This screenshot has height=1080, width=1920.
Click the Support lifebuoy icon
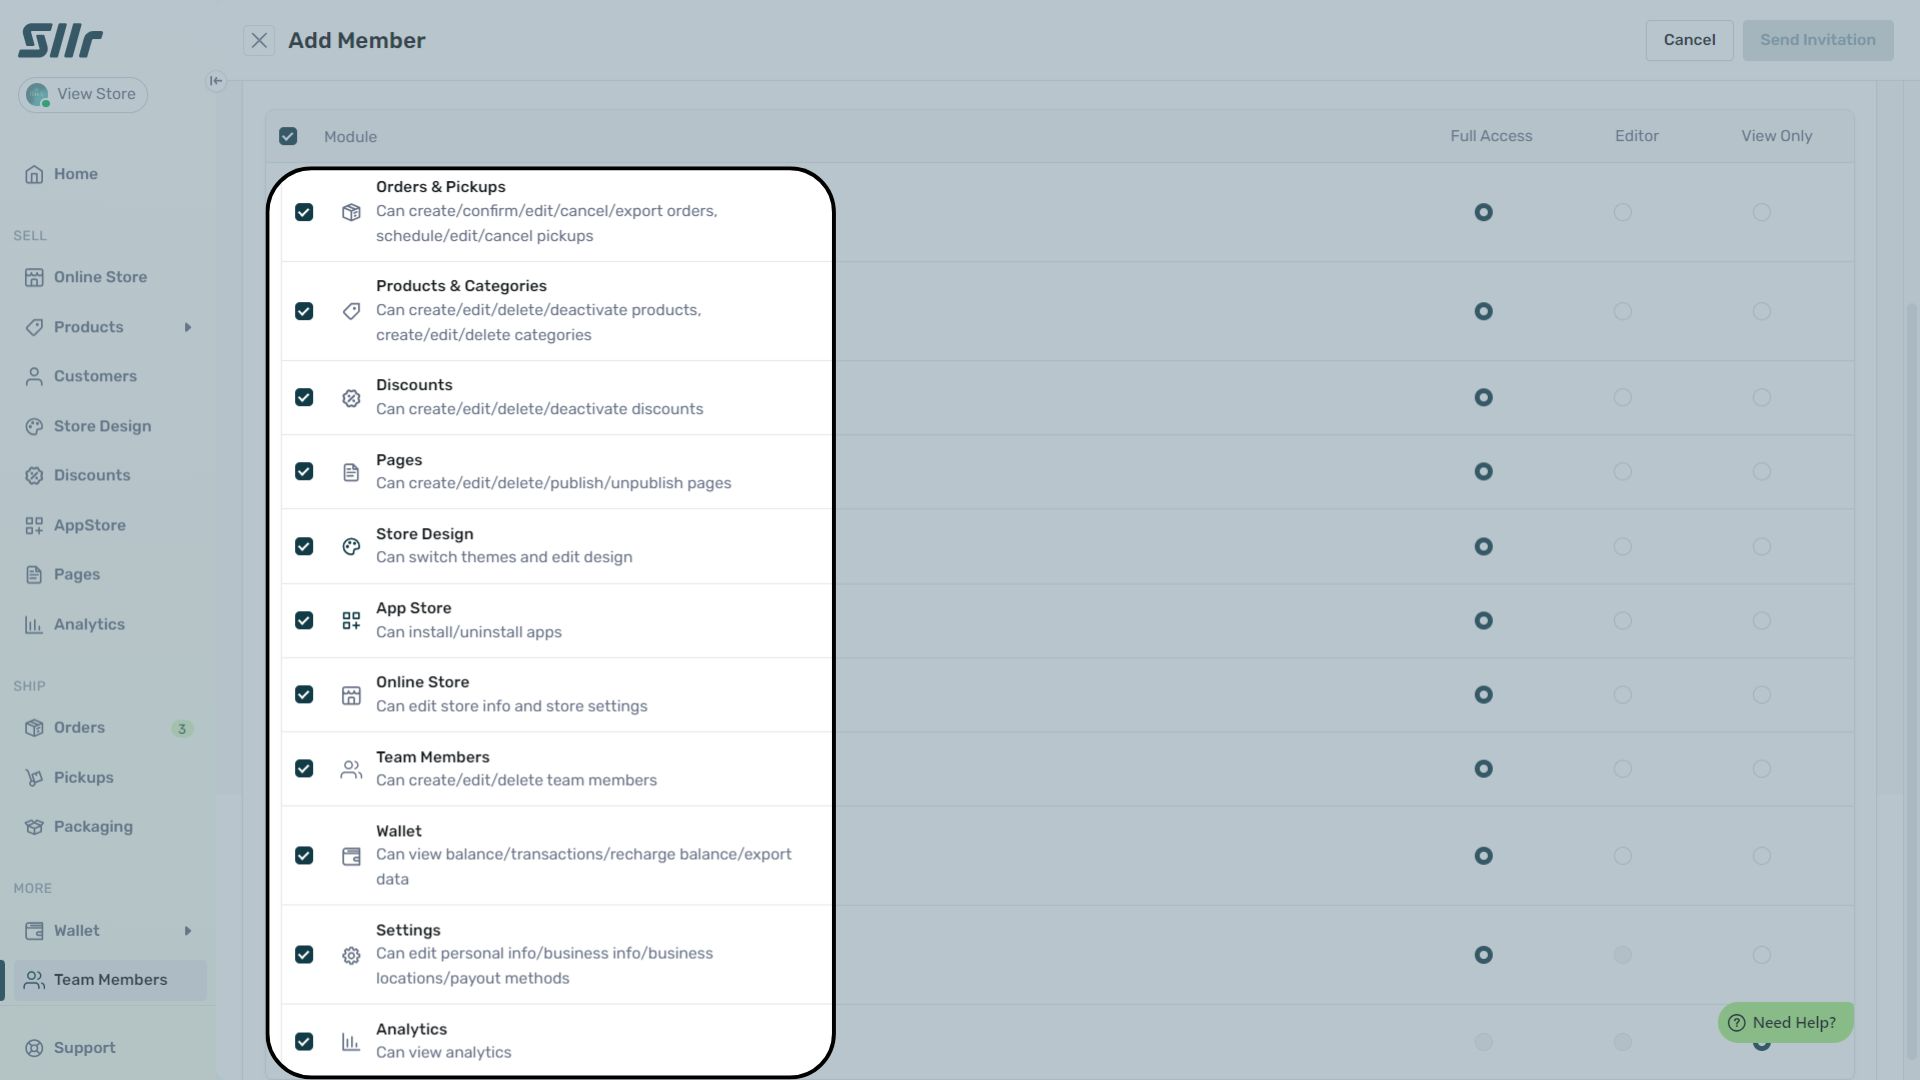coord(34,1048)
